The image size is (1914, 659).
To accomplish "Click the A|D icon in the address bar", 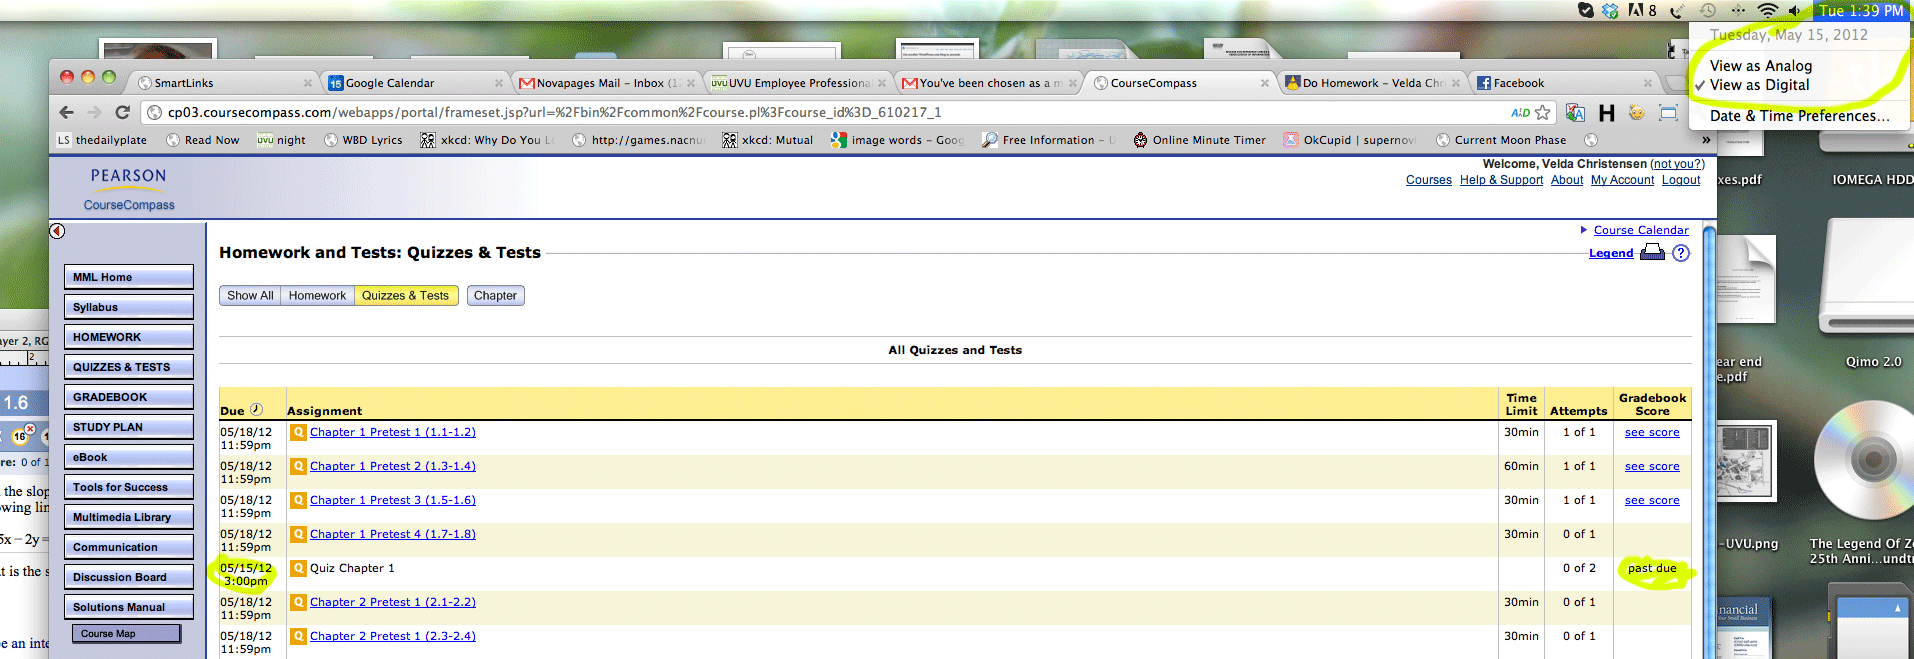I will coord(1520,112).
